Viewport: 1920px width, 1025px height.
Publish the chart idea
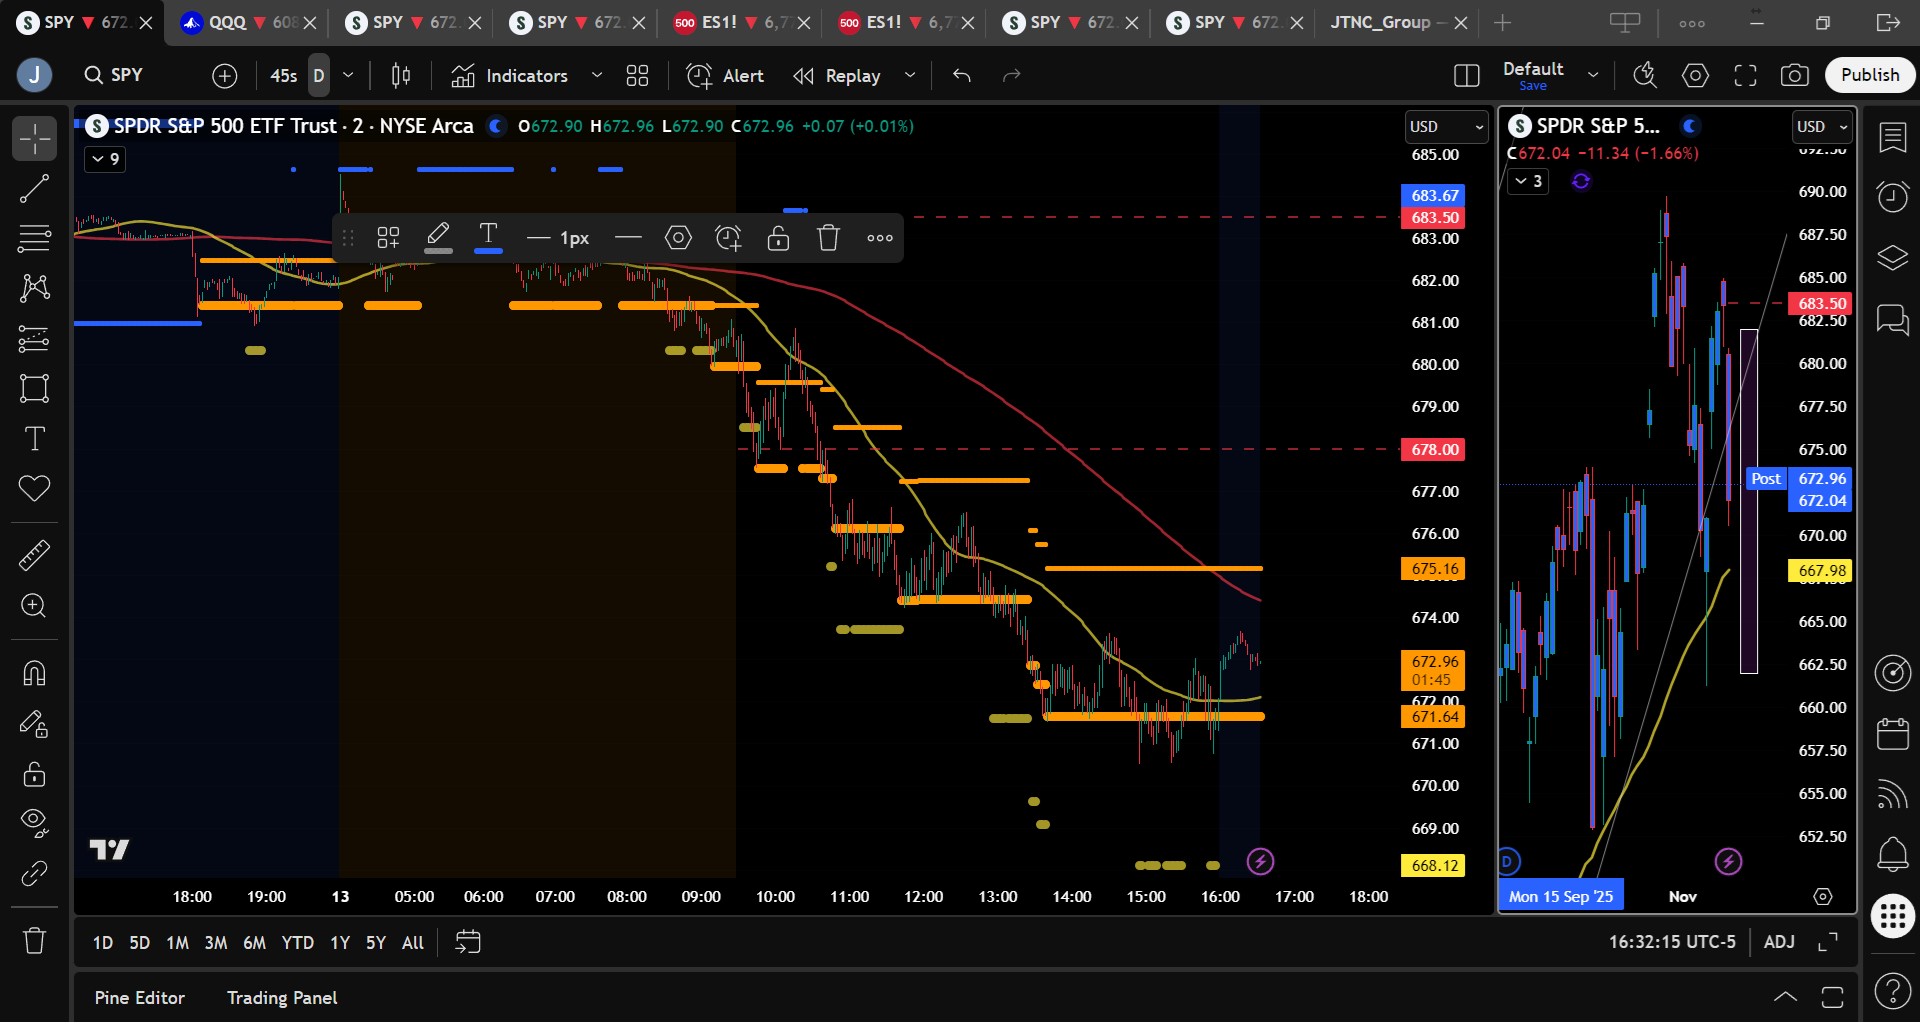pos(1870,75)
